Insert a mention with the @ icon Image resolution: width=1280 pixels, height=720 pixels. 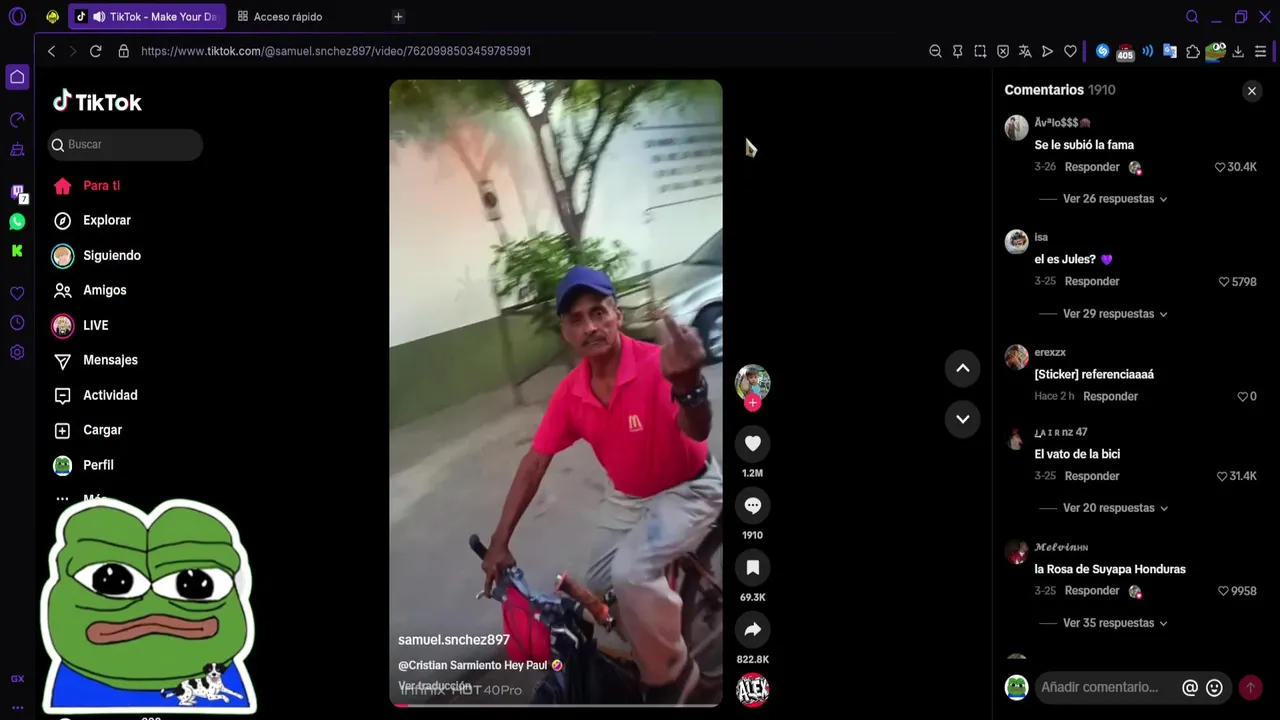point(1190,688)
